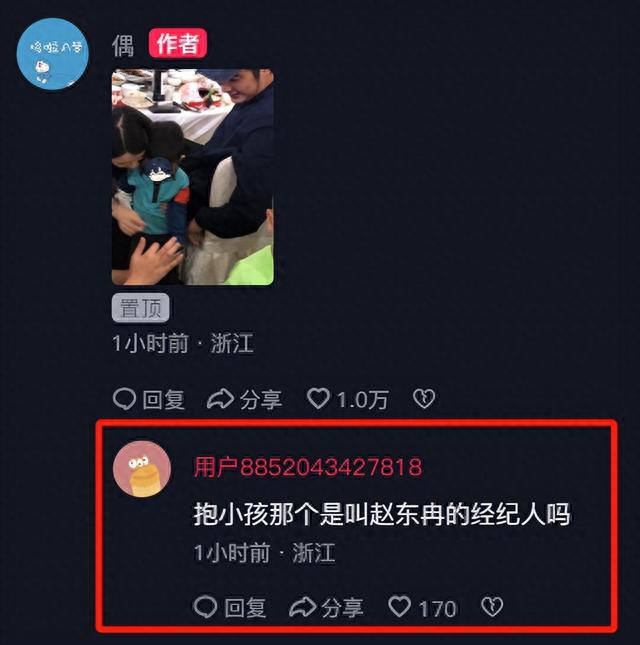
Task: Dislike the highlighted comment via broken heart
Action: click(x=492, y=607)
